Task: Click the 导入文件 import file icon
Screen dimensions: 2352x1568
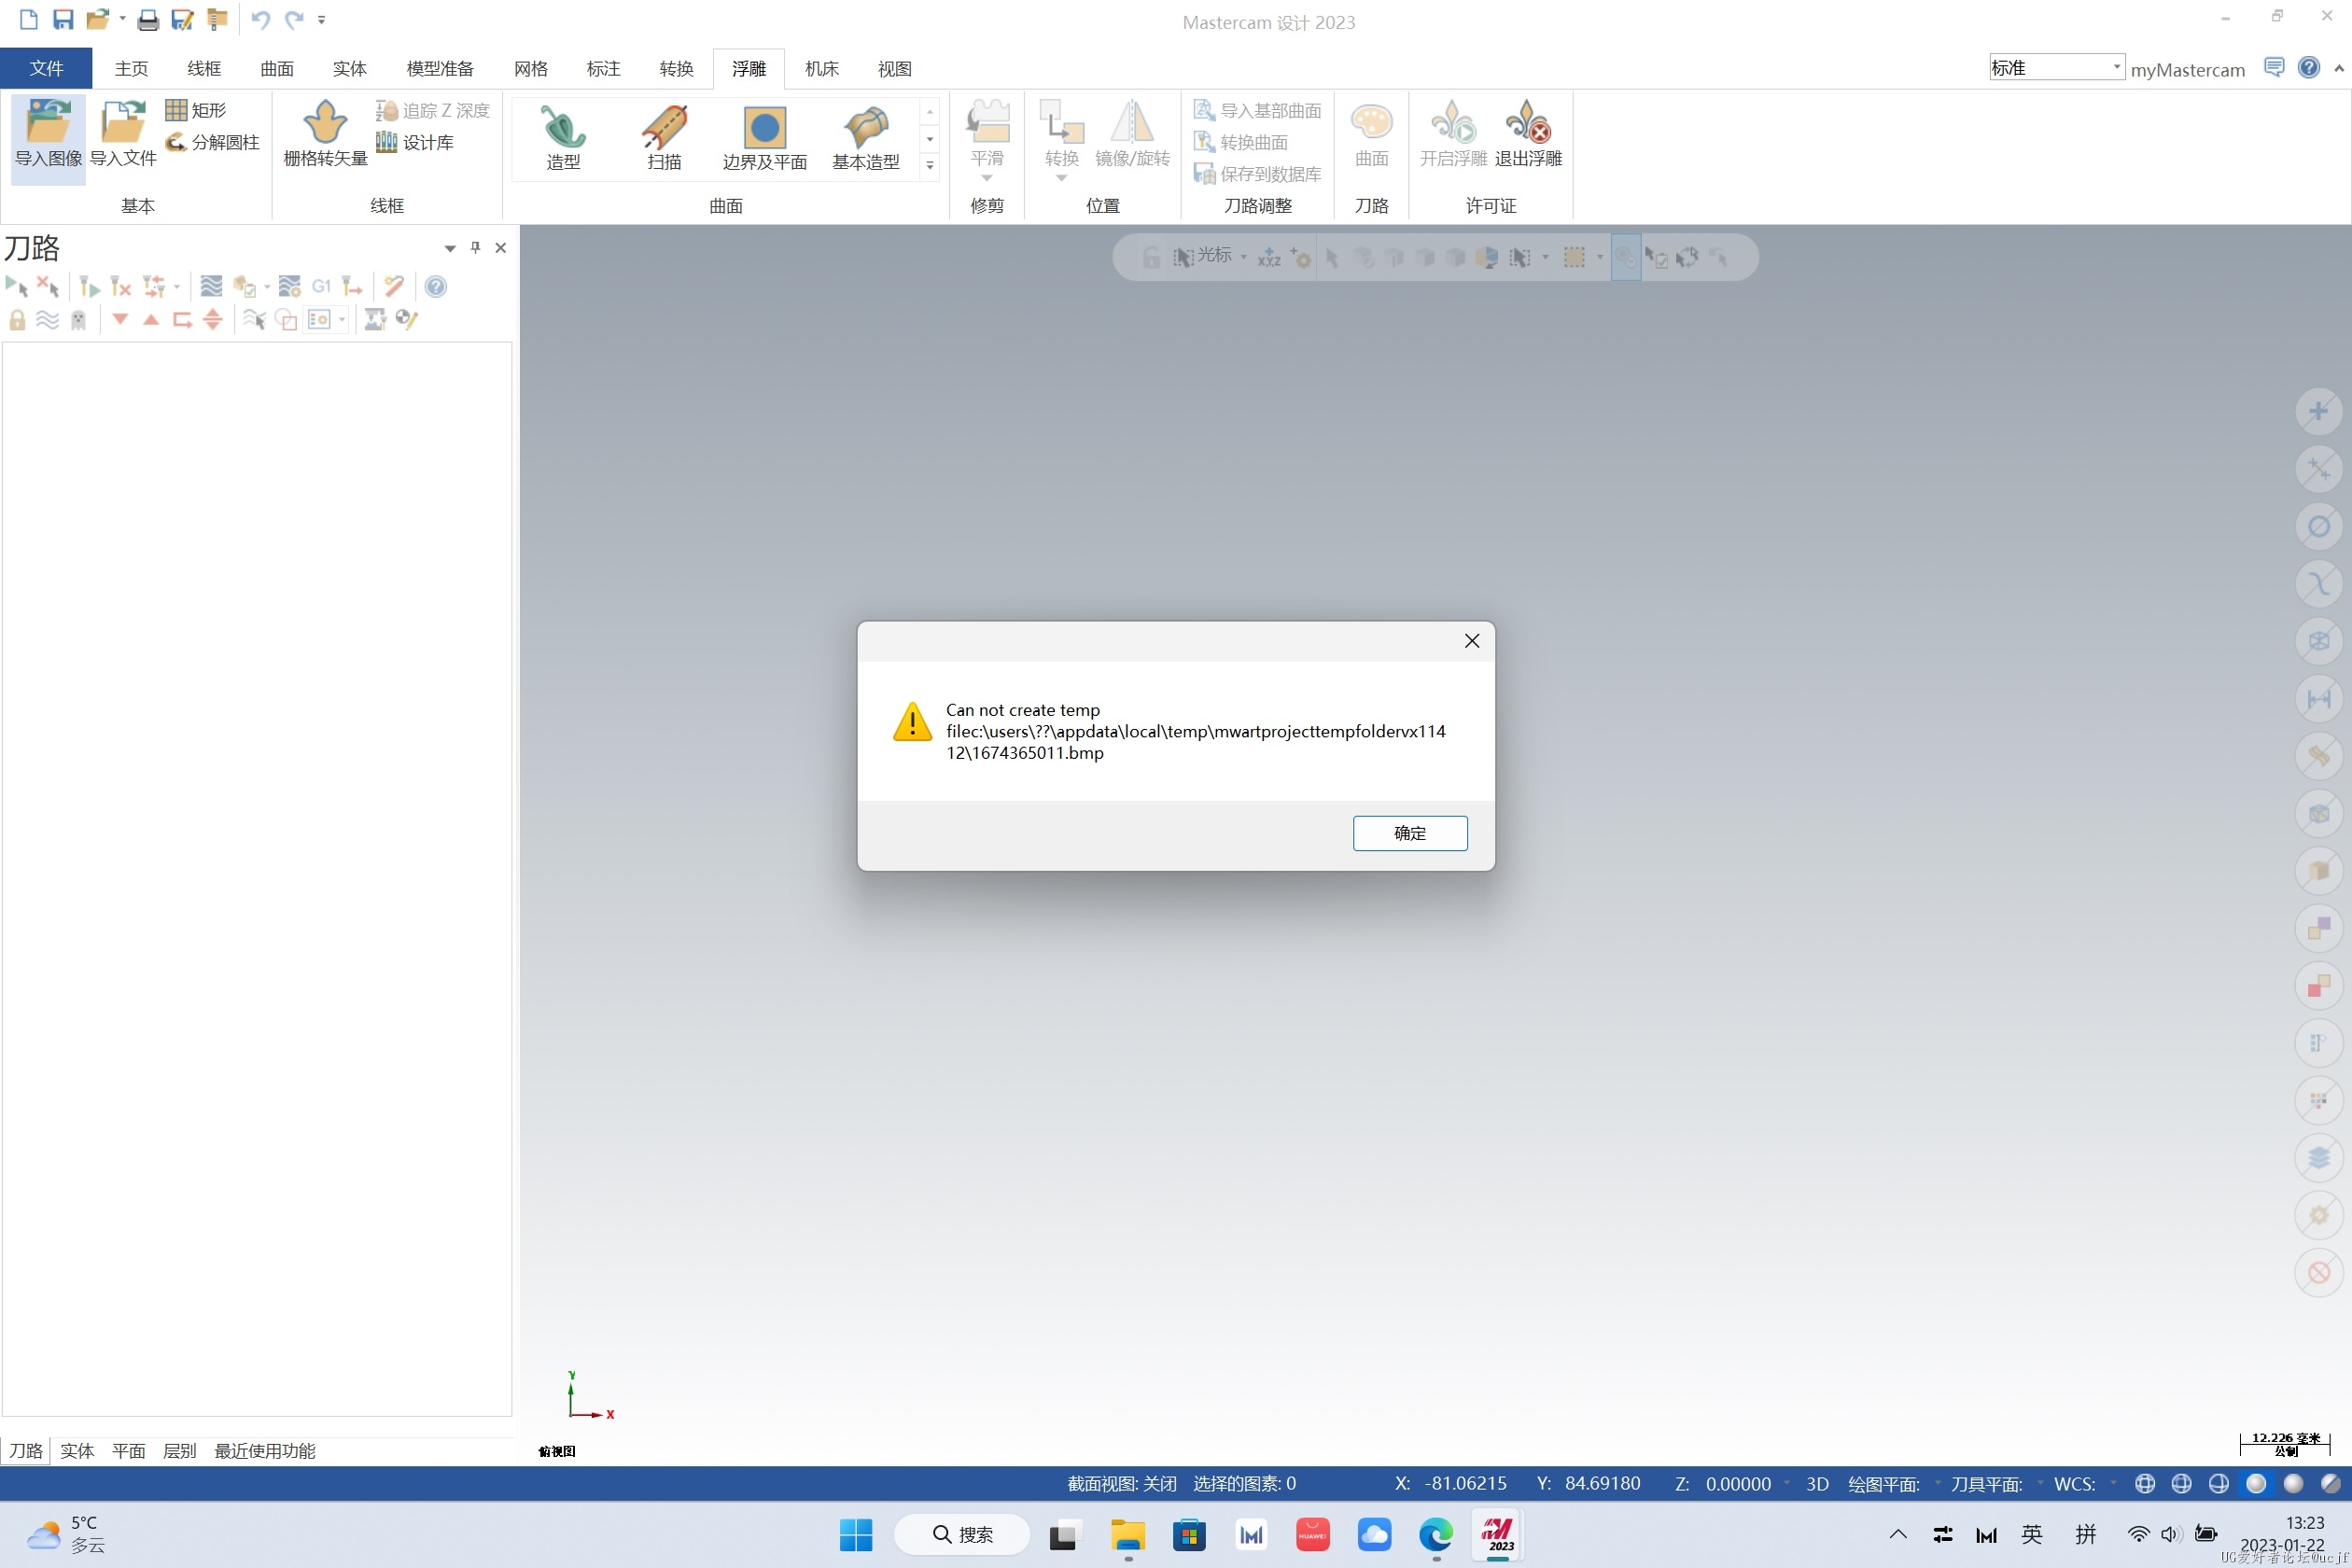Action: (123, 135)
